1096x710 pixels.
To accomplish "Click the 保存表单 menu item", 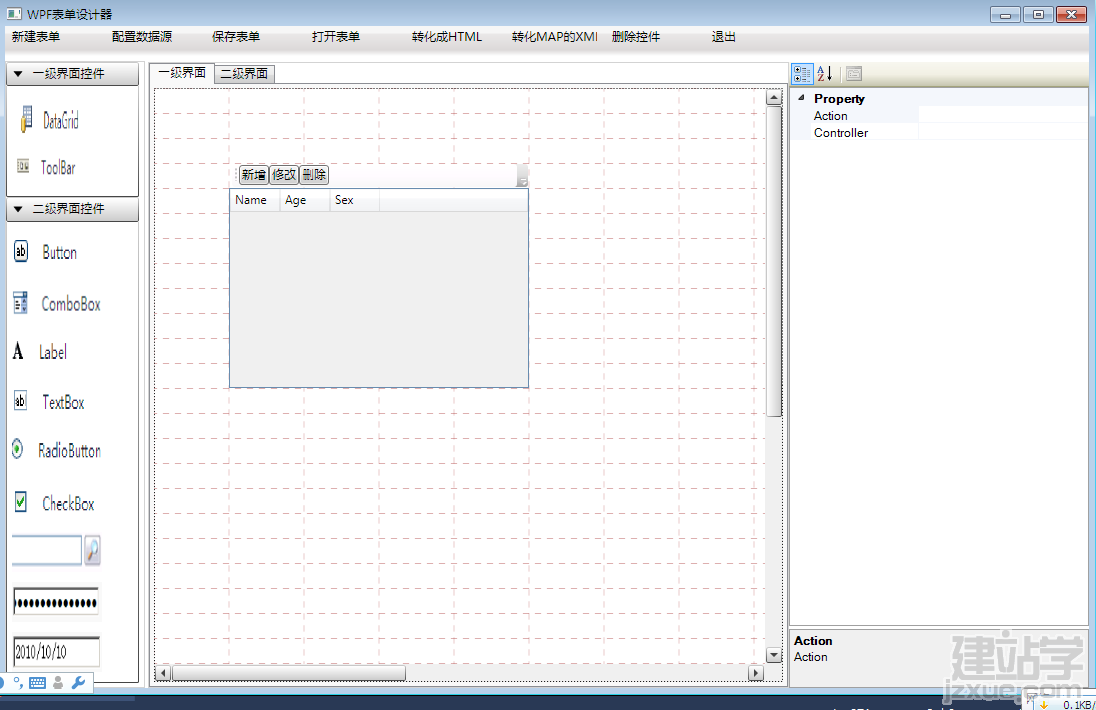I will click(236, 36).
